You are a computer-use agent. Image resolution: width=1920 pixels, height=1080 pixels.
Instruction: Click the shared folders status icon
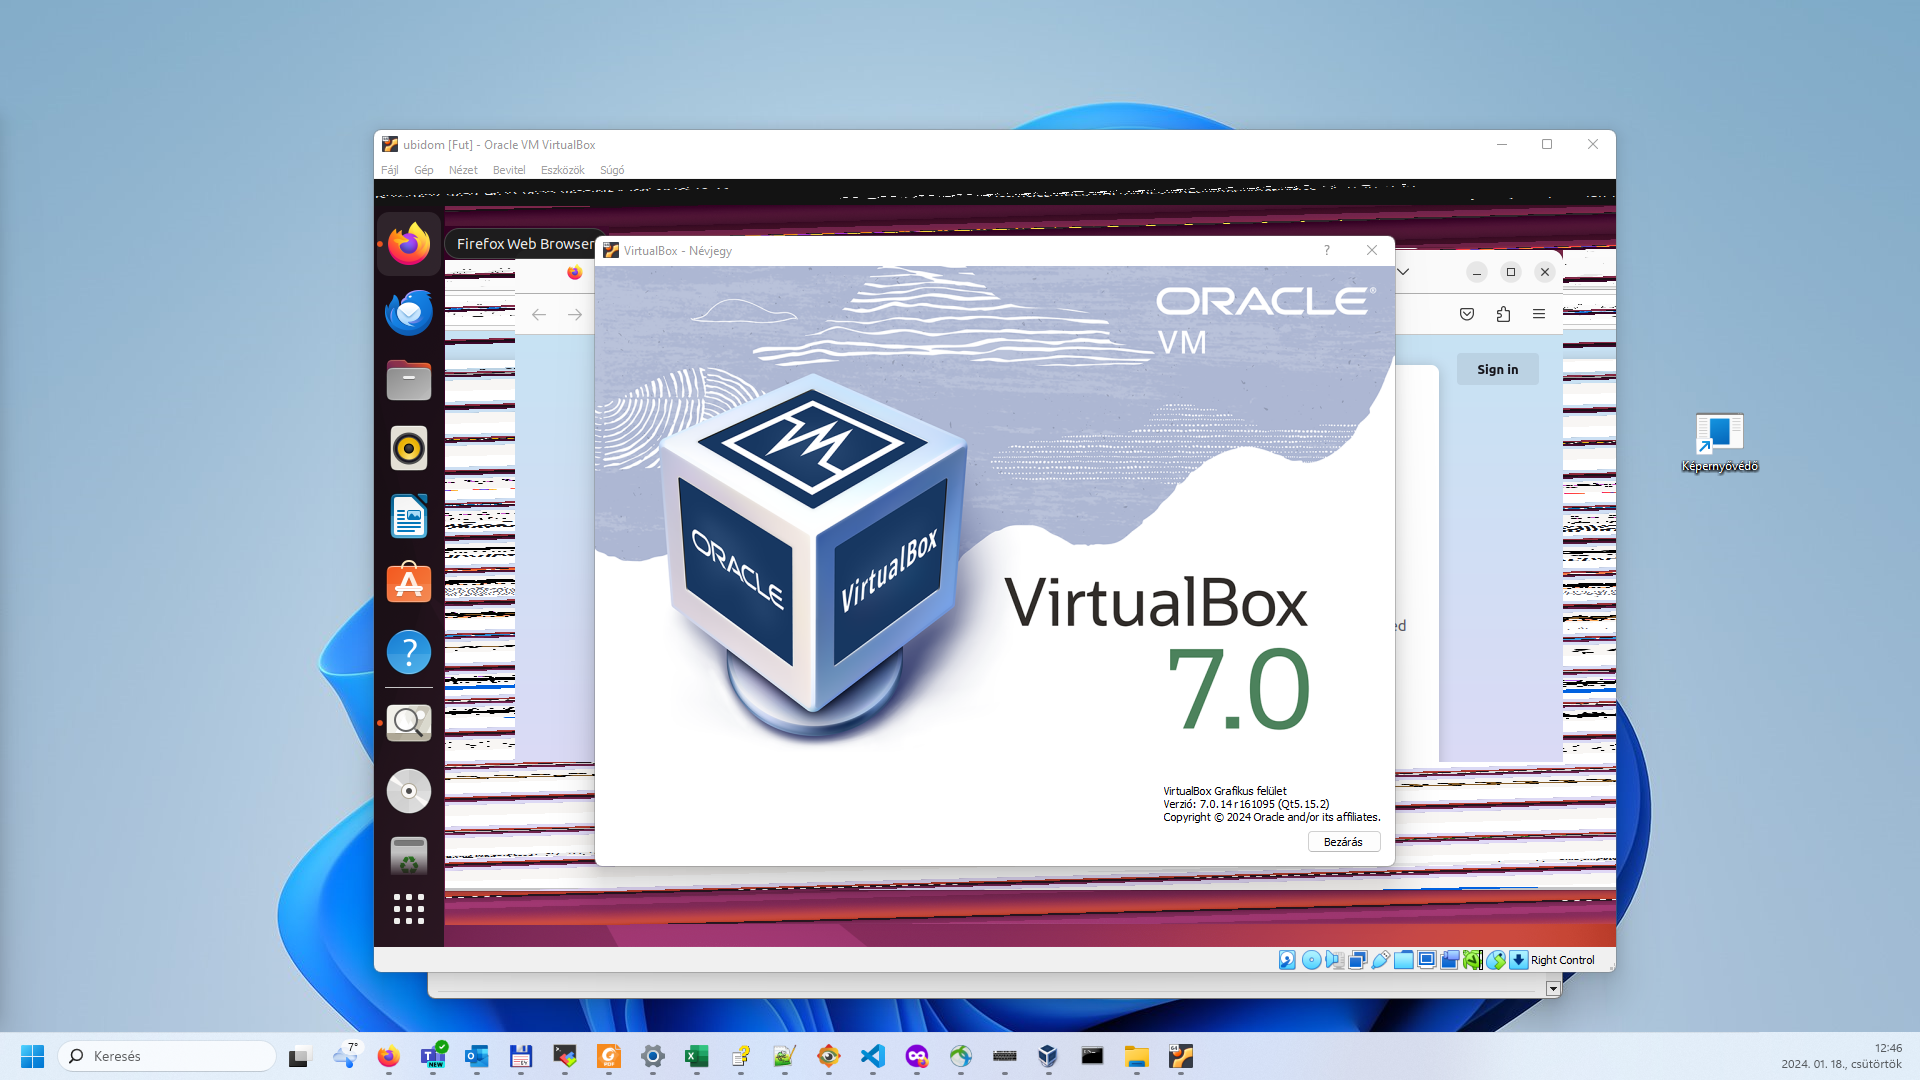click(1403, 960)
